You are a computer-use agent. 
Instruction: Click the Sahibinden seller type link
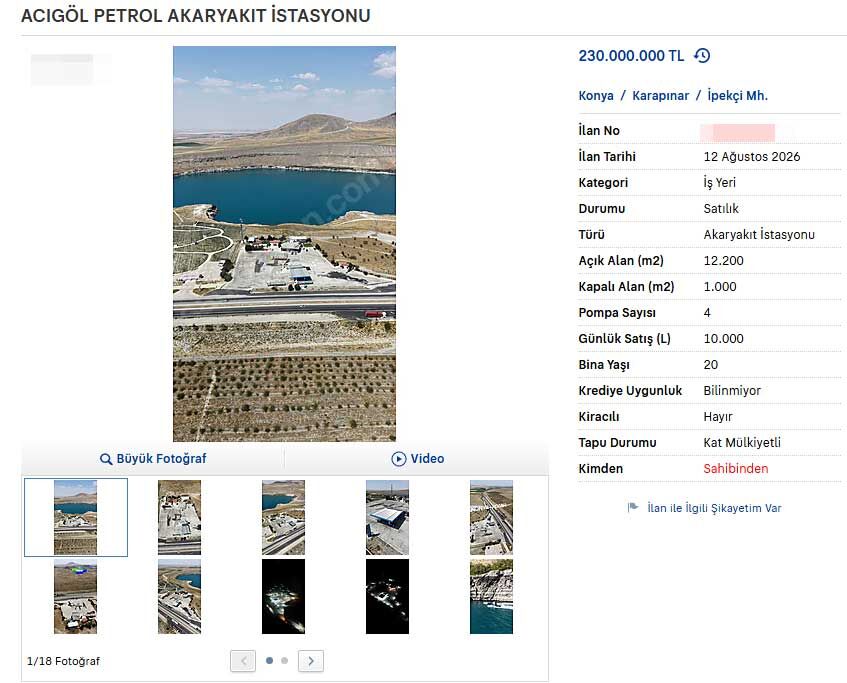(x=736, y=468)
